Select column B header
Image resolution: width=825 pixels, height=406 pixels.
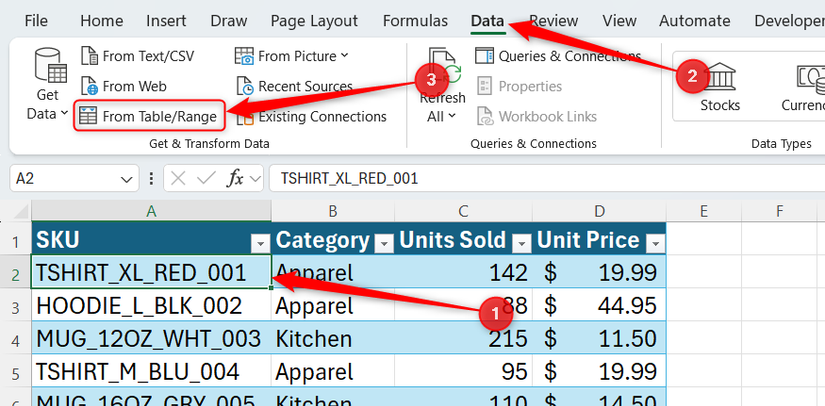333,211
